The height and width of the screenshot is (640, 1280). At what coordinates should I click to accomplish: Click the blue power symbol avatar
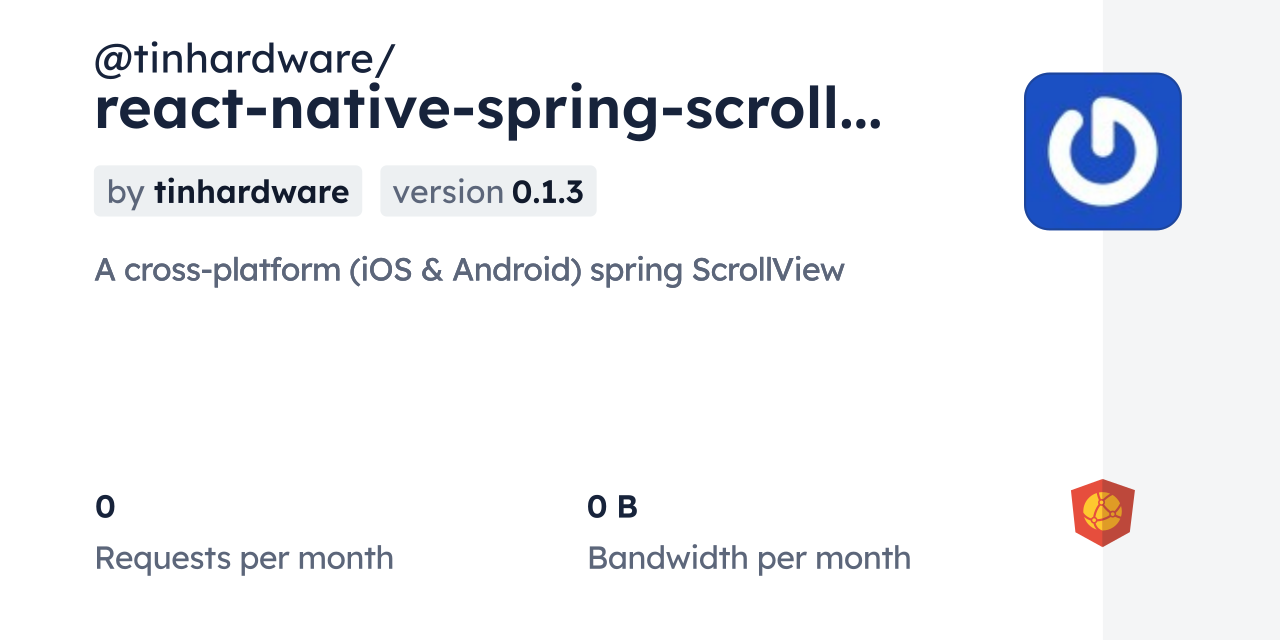(1102, 151)
